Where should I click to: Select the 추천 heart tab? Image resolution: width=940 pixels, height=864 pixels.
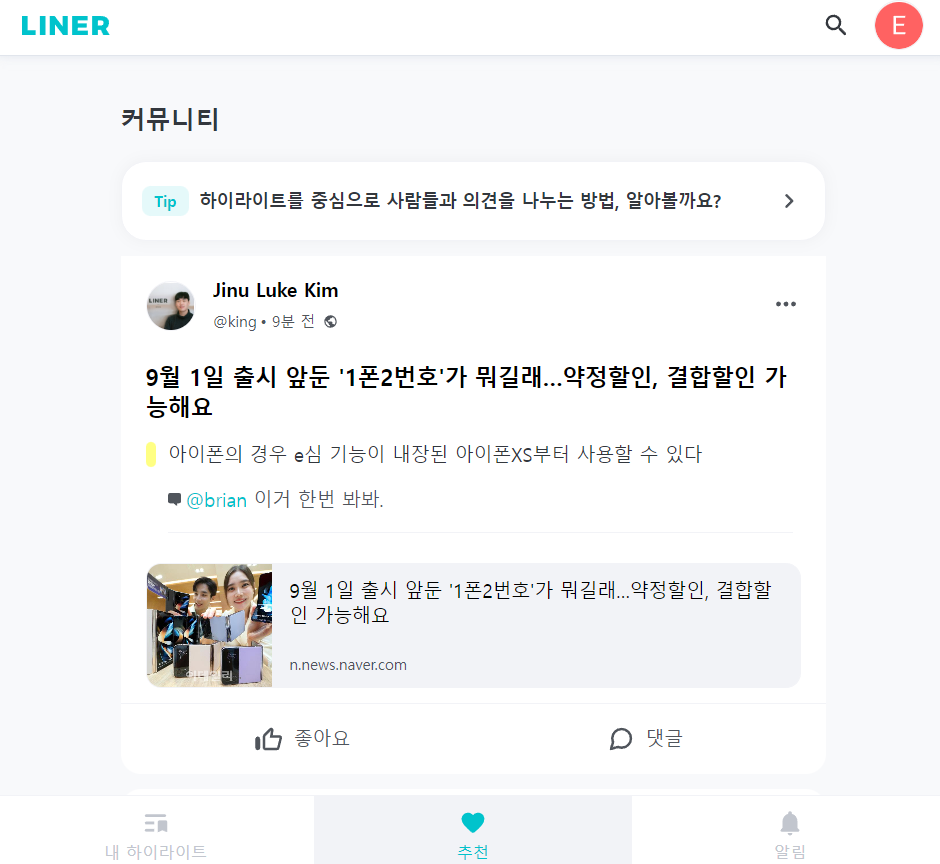tap(473, 836)
